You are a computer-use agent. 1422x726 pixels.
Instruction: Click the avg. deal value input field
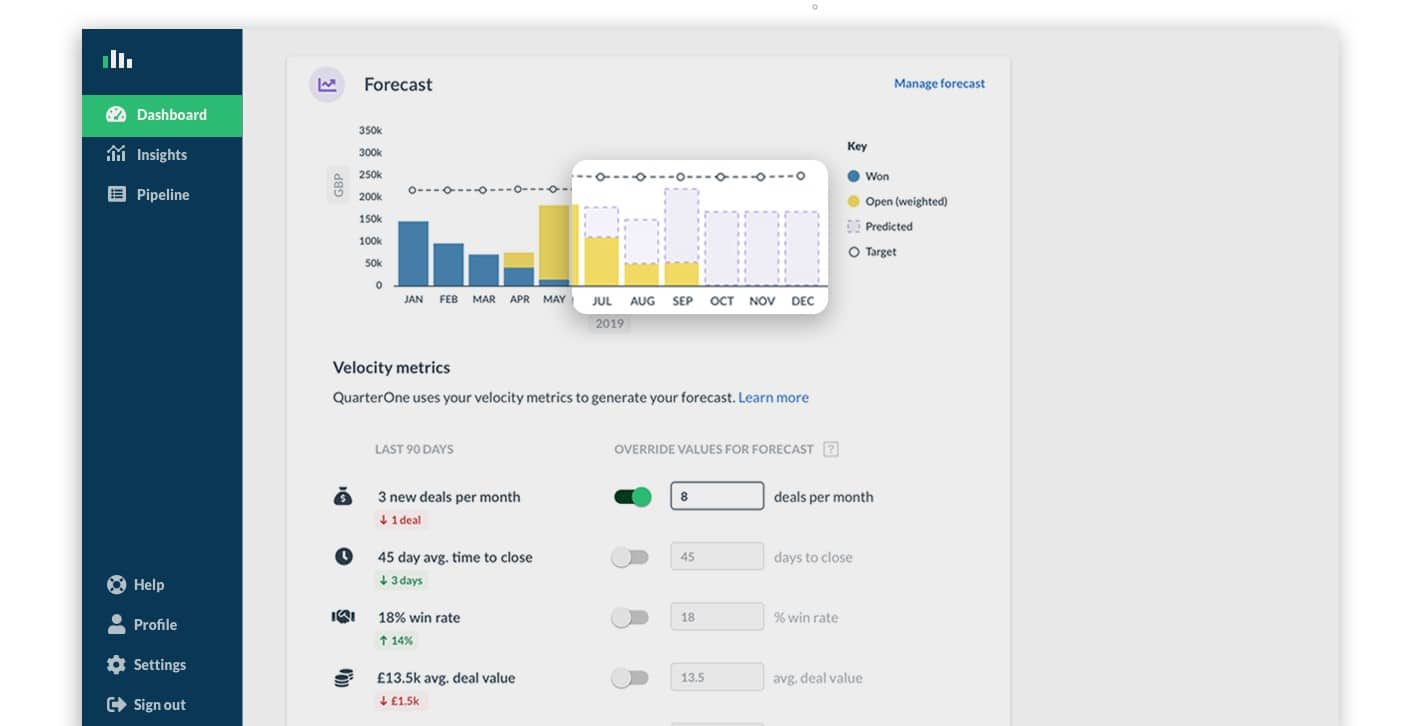[717, 677]
